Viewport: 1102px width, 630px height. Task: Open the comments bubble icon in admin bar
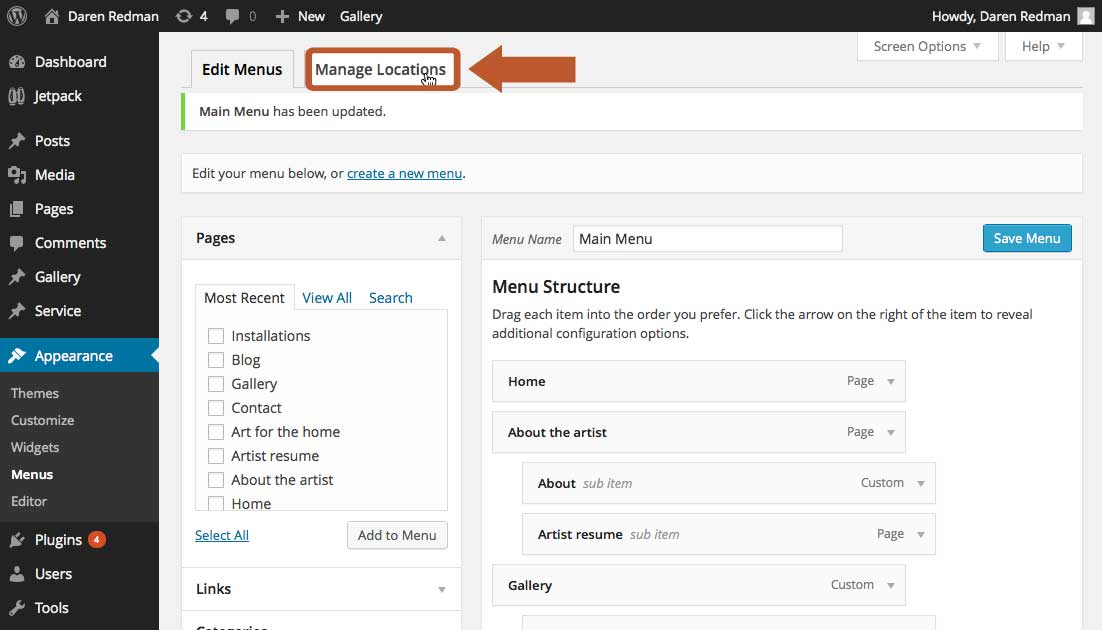(x=232, y=16)
